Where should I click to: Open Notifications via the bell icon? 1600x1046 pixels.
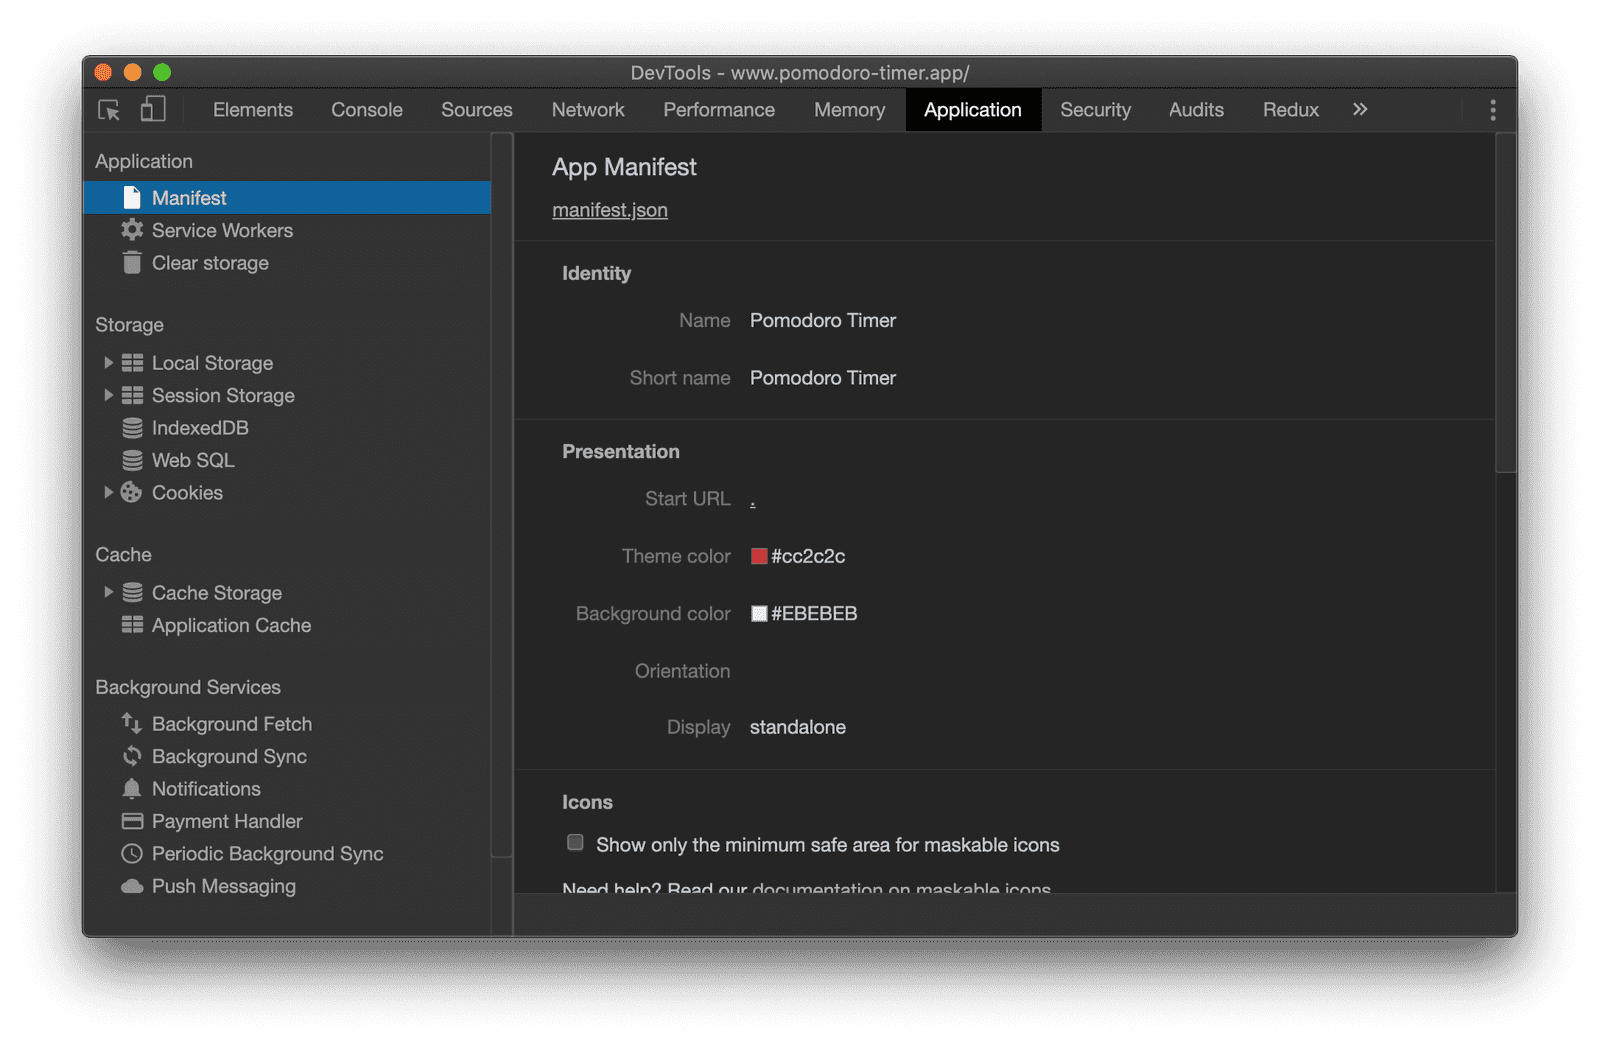point(133,788)
